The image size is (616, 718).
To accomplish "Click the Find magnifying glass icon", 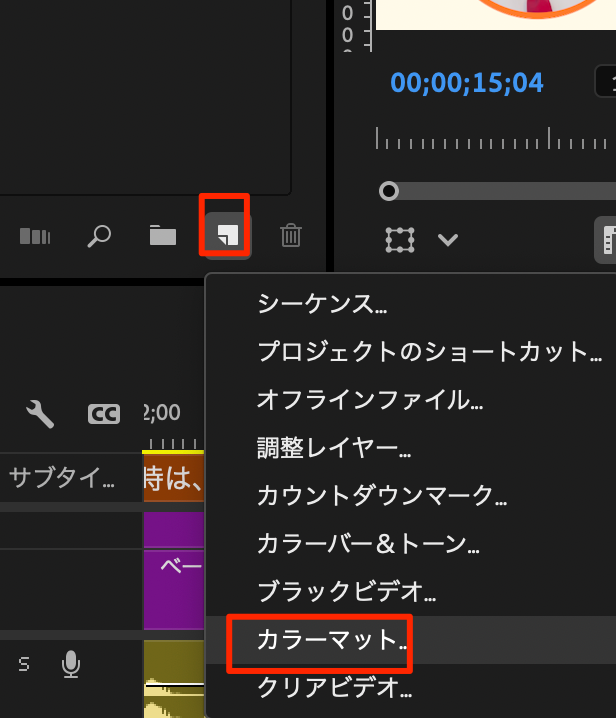I will (x=99, y=236).
